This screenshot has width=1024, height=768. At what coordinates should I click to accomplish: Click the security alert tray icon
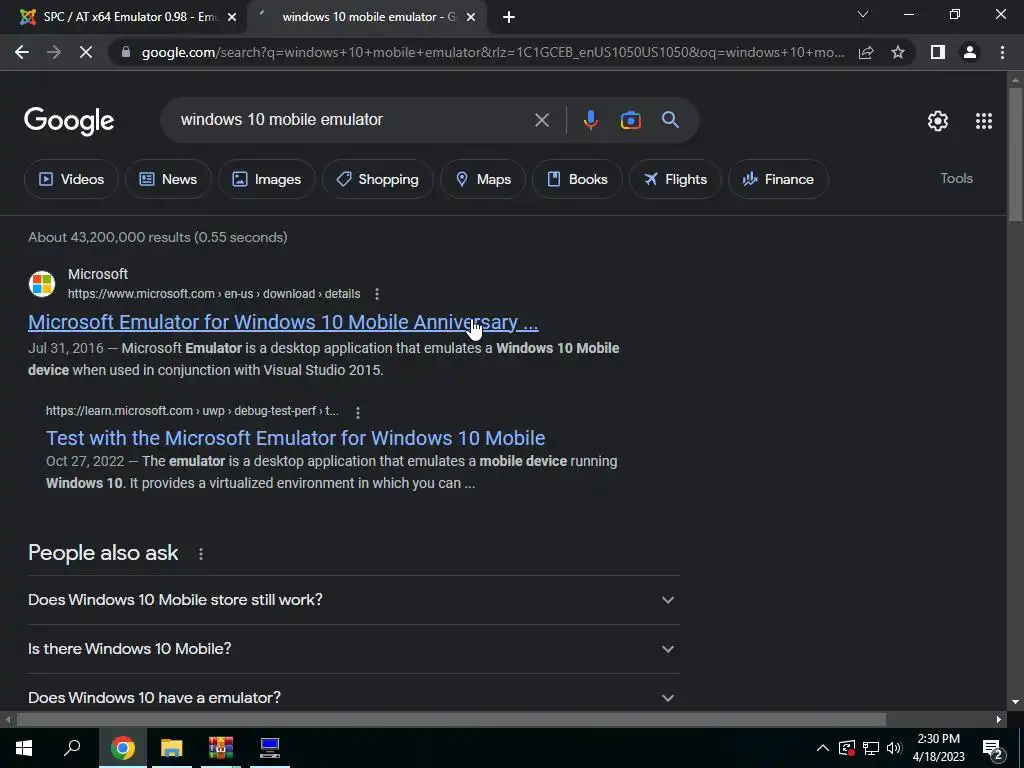[846, 748]
